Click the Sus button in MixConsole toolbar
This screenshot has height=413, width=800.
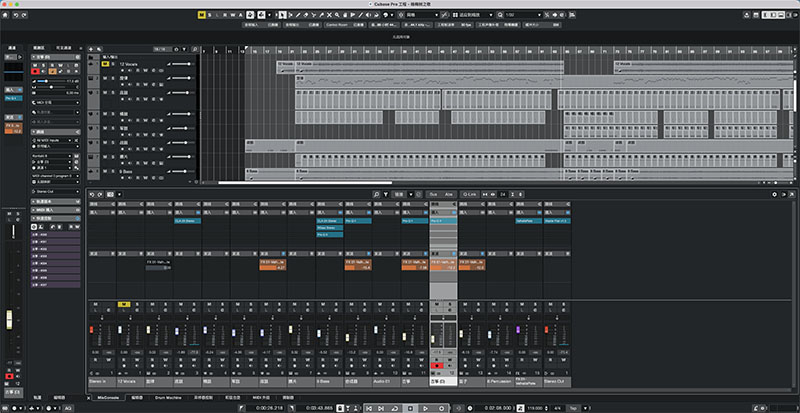[433, 194]
